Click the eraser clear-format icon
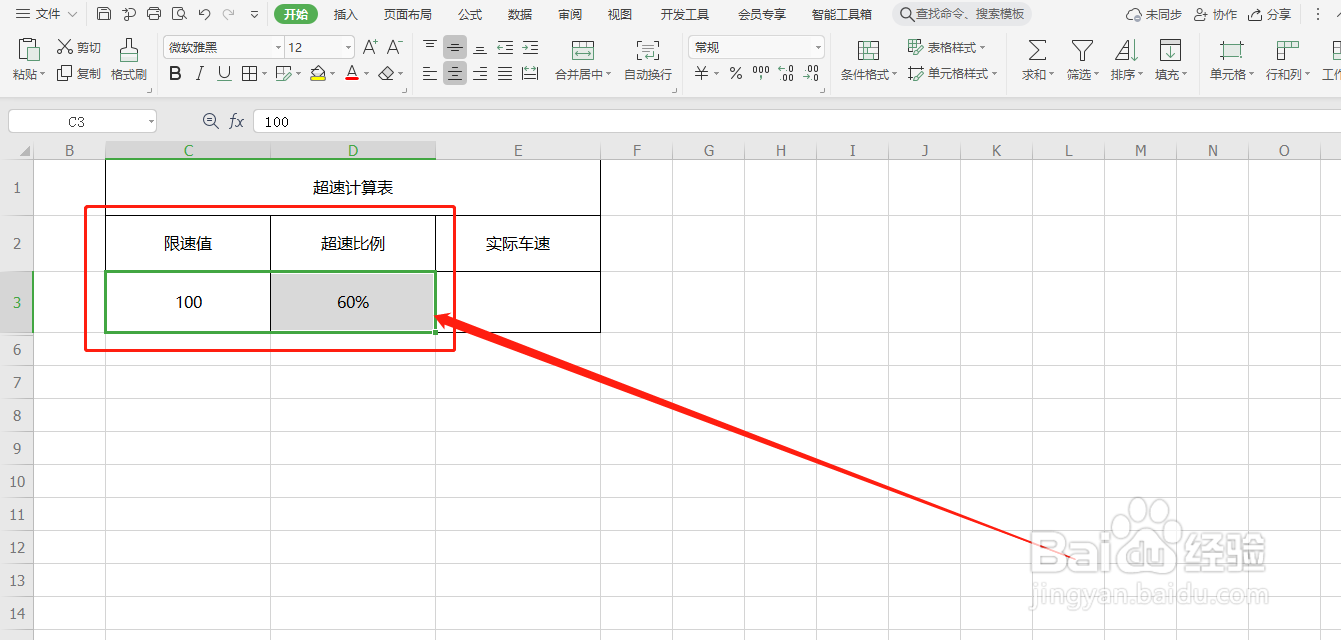 pos(387,73)
